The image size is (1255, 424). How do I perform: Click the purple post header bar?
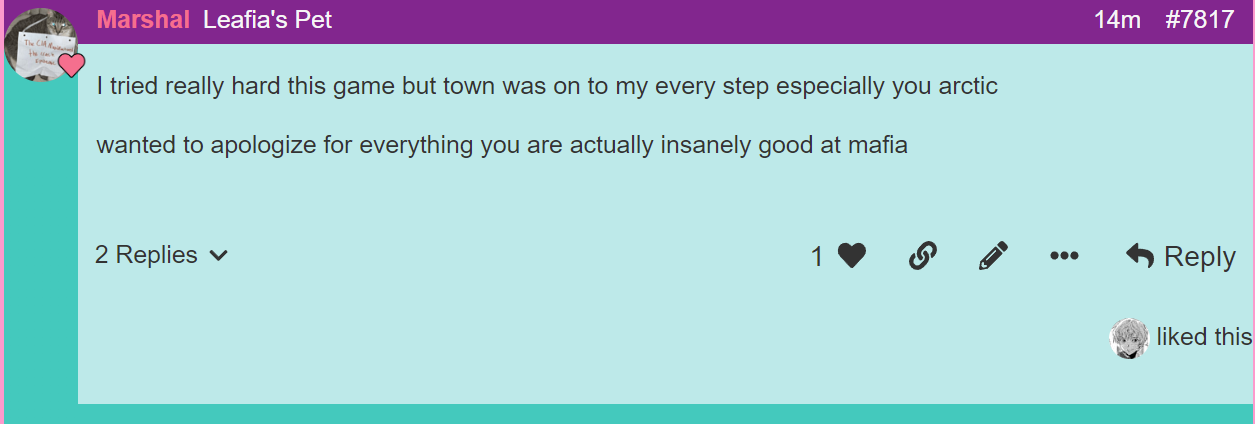point(666,21)
